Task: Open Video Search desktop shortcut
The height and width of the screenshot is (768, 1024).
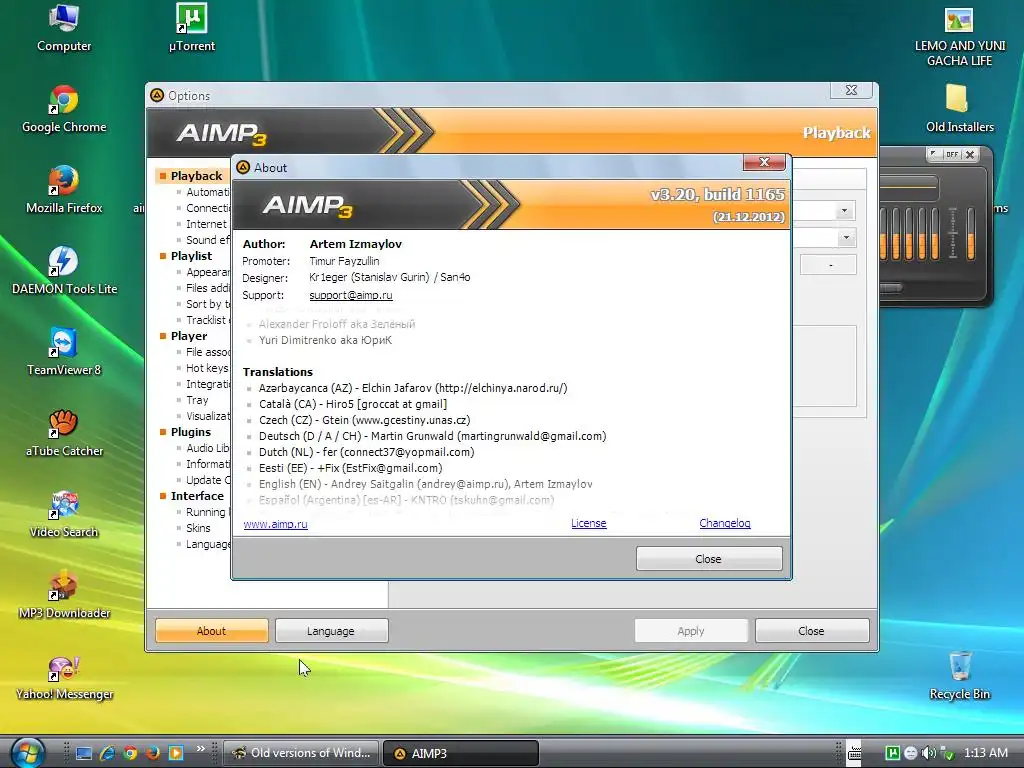Action: (63, 515)
